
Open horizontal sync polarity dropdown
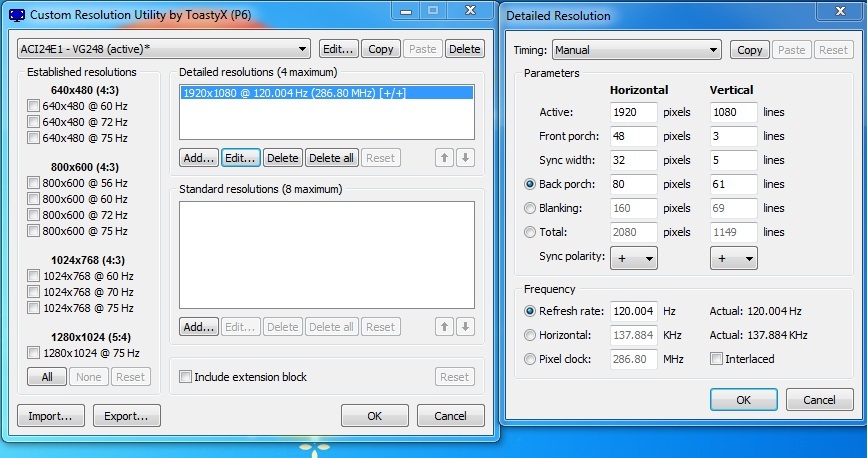pos(634,257)
